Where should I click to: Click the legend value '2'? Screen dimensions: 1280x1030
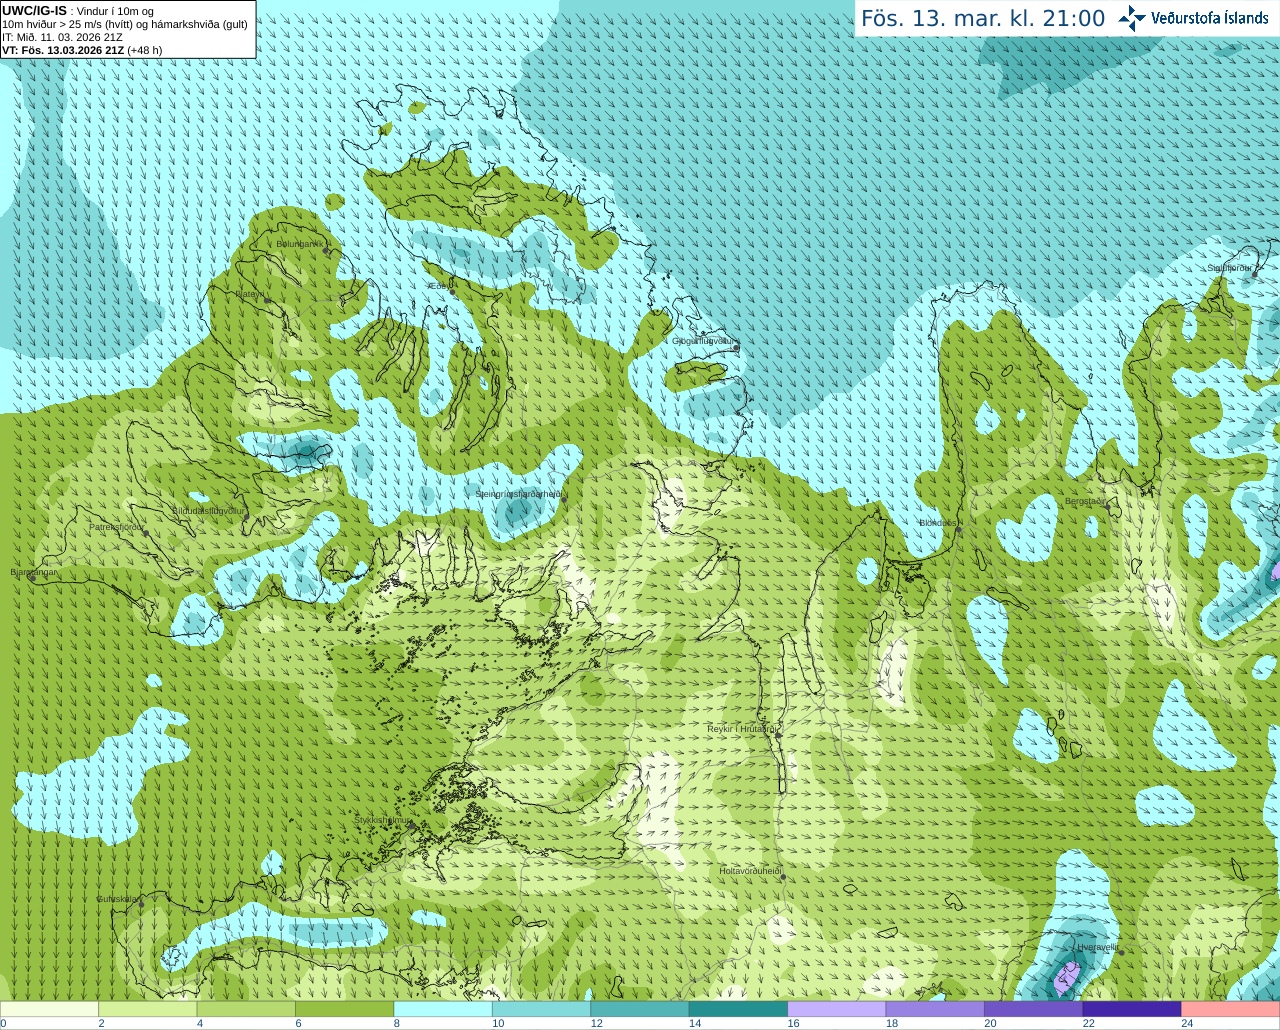[101, 1023]
